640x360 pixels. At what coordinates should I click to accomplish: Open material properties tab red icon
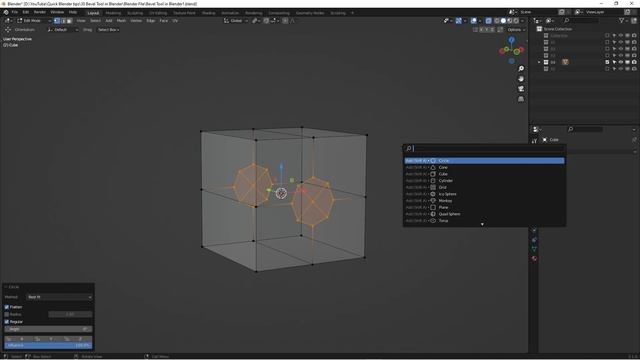coord(534,258)
